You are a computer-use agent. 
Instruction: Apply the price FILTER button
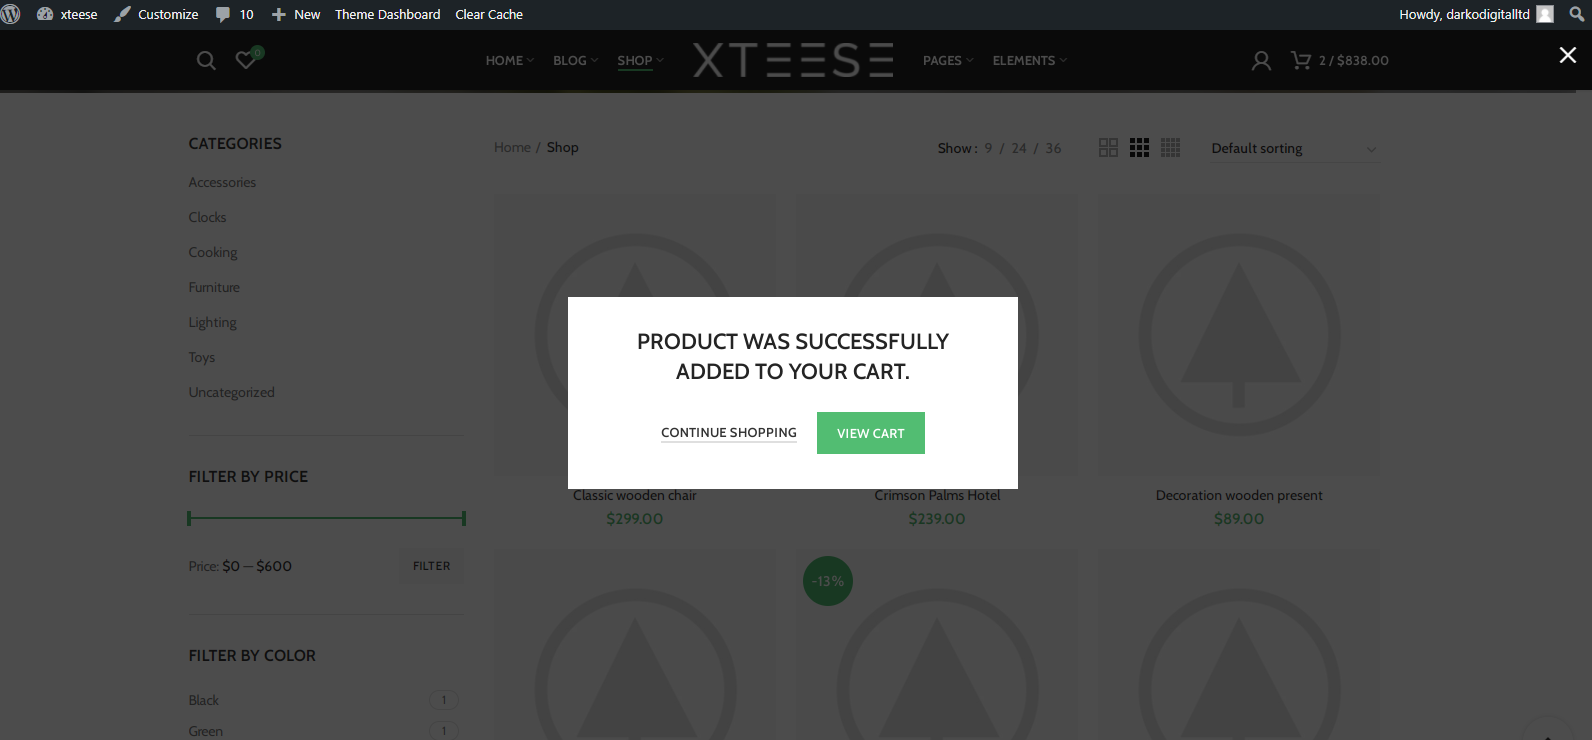[x=431, y=566]
